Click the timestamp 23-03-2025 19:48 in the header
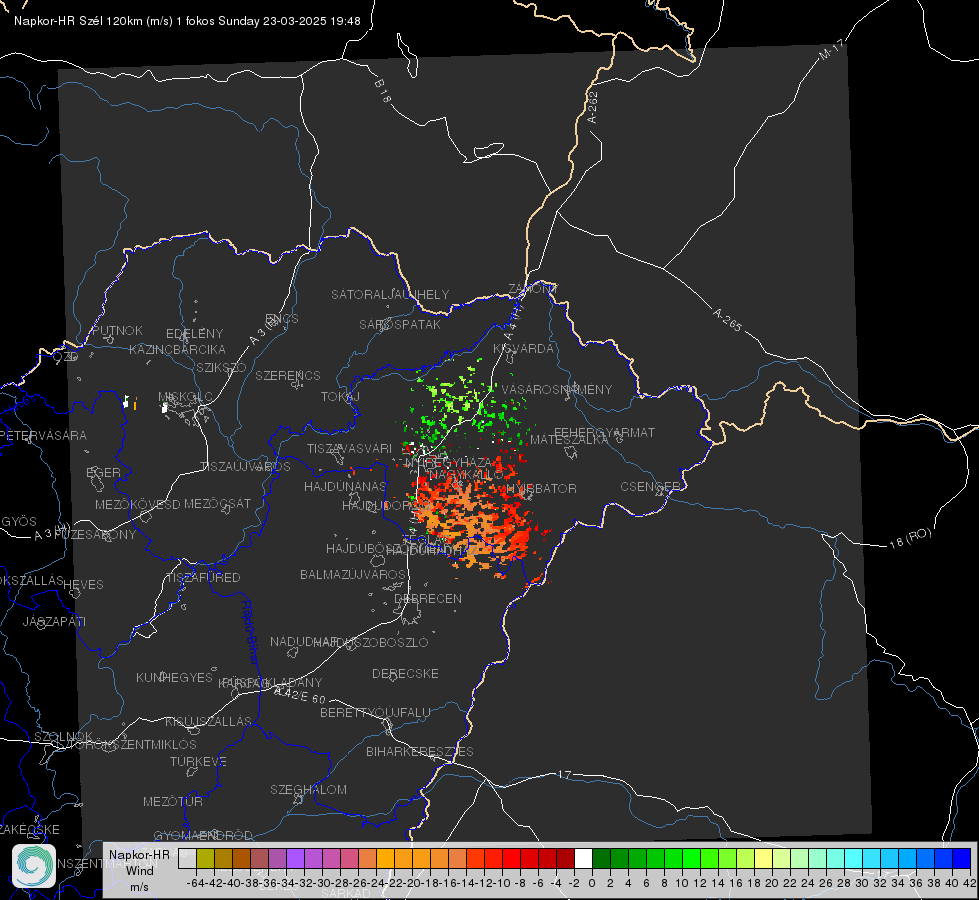979x900 pixels. tap(312, 21)
